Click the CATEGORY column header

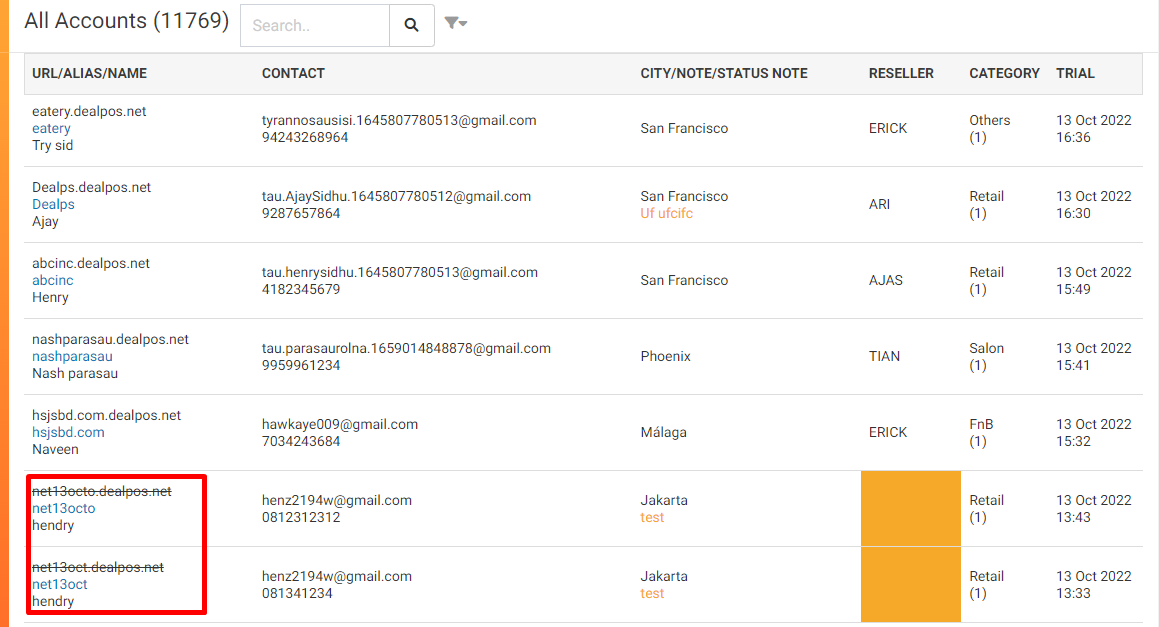(1005, 73)
